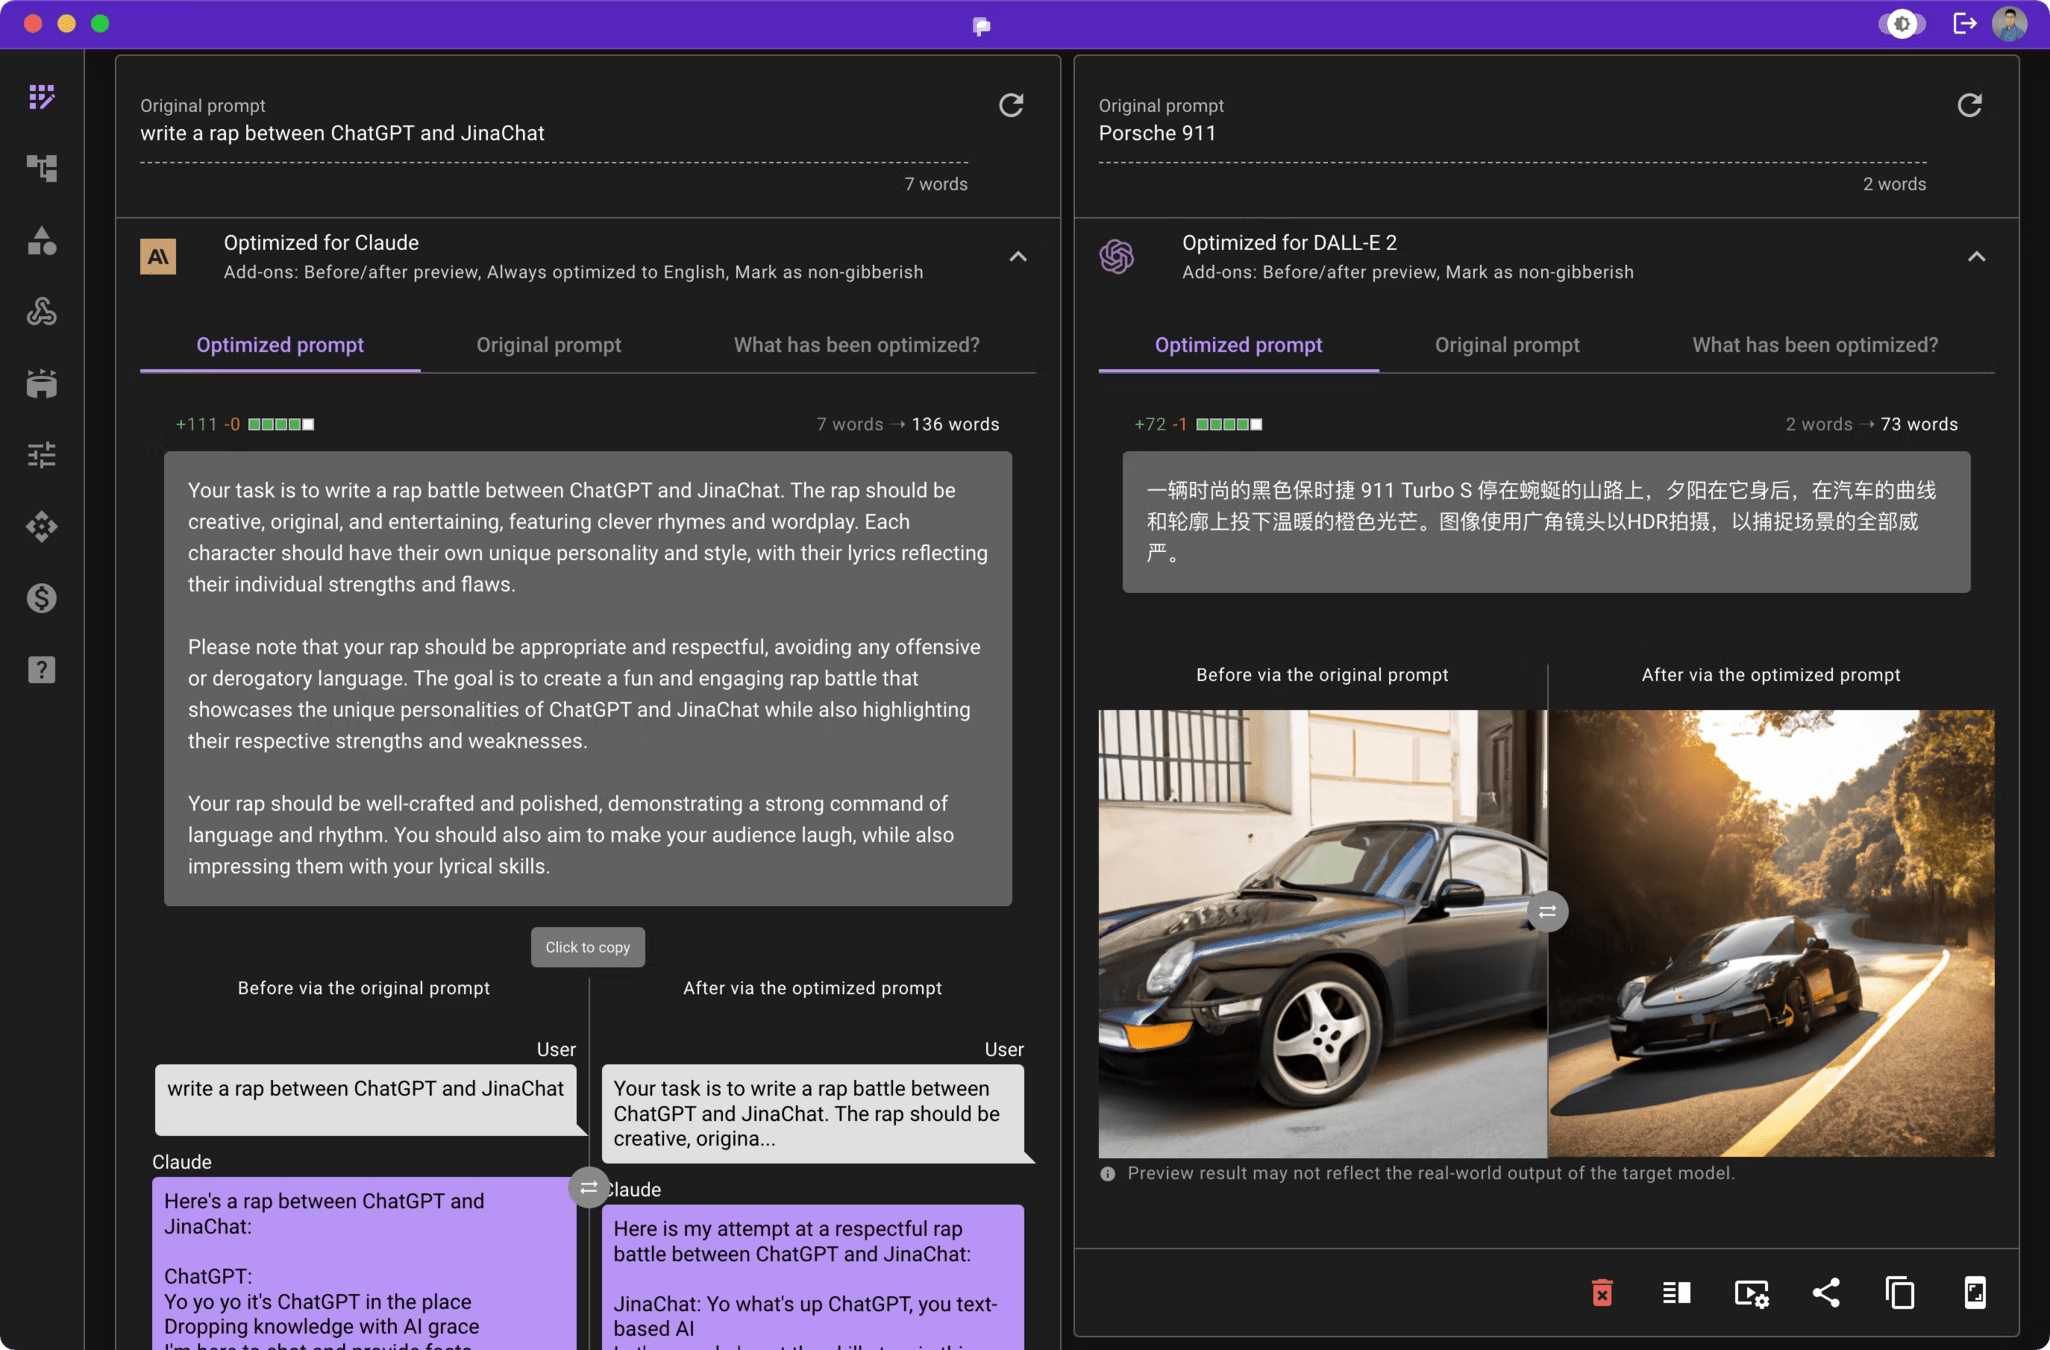Click the side-by-side text layout icon
Viewport: 2050px width, 1350px height.
(x=1677, y=1293)
